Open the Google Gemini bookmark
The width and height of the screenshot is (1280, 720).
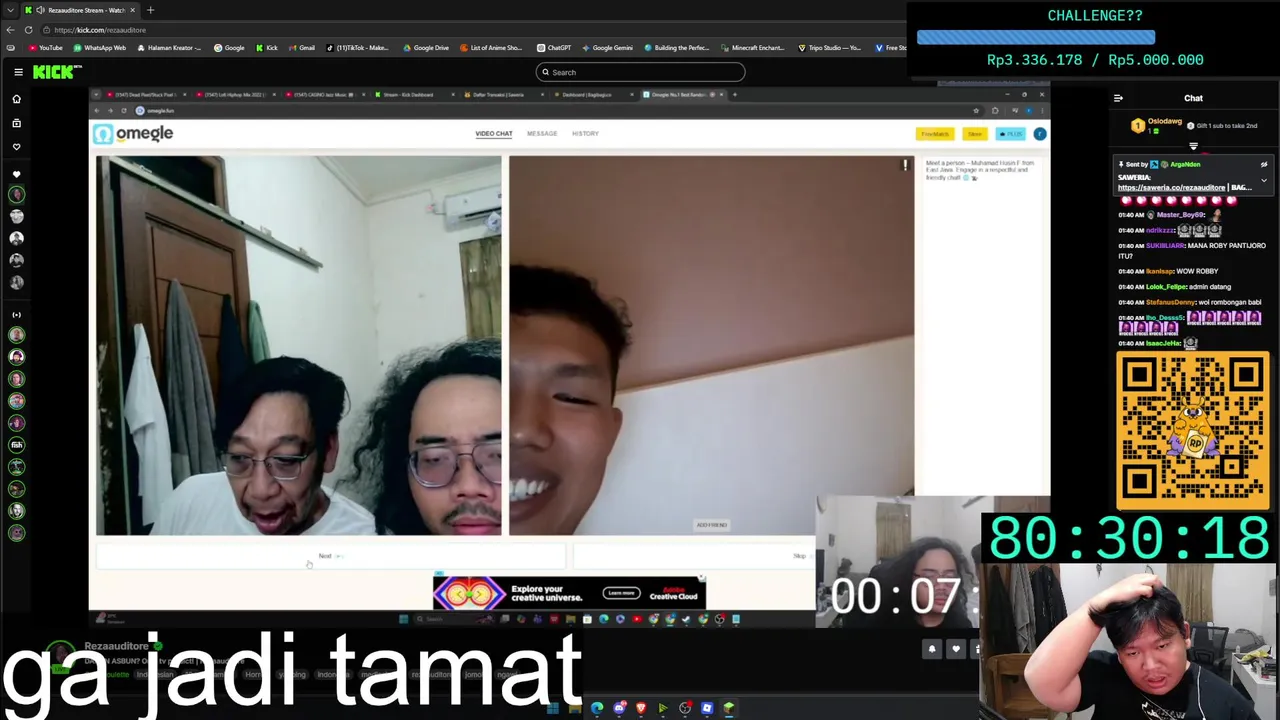point(607,48)
